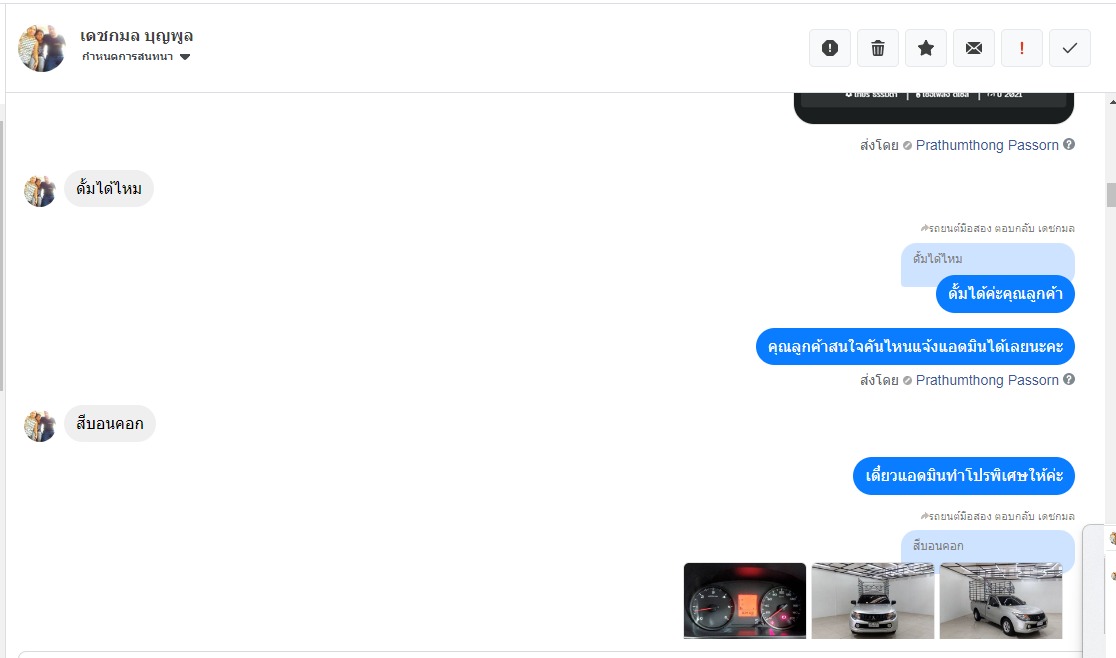
Task: Click the customer message ดั้มได้ไหม bubble
Action: [x=109, y=189]
